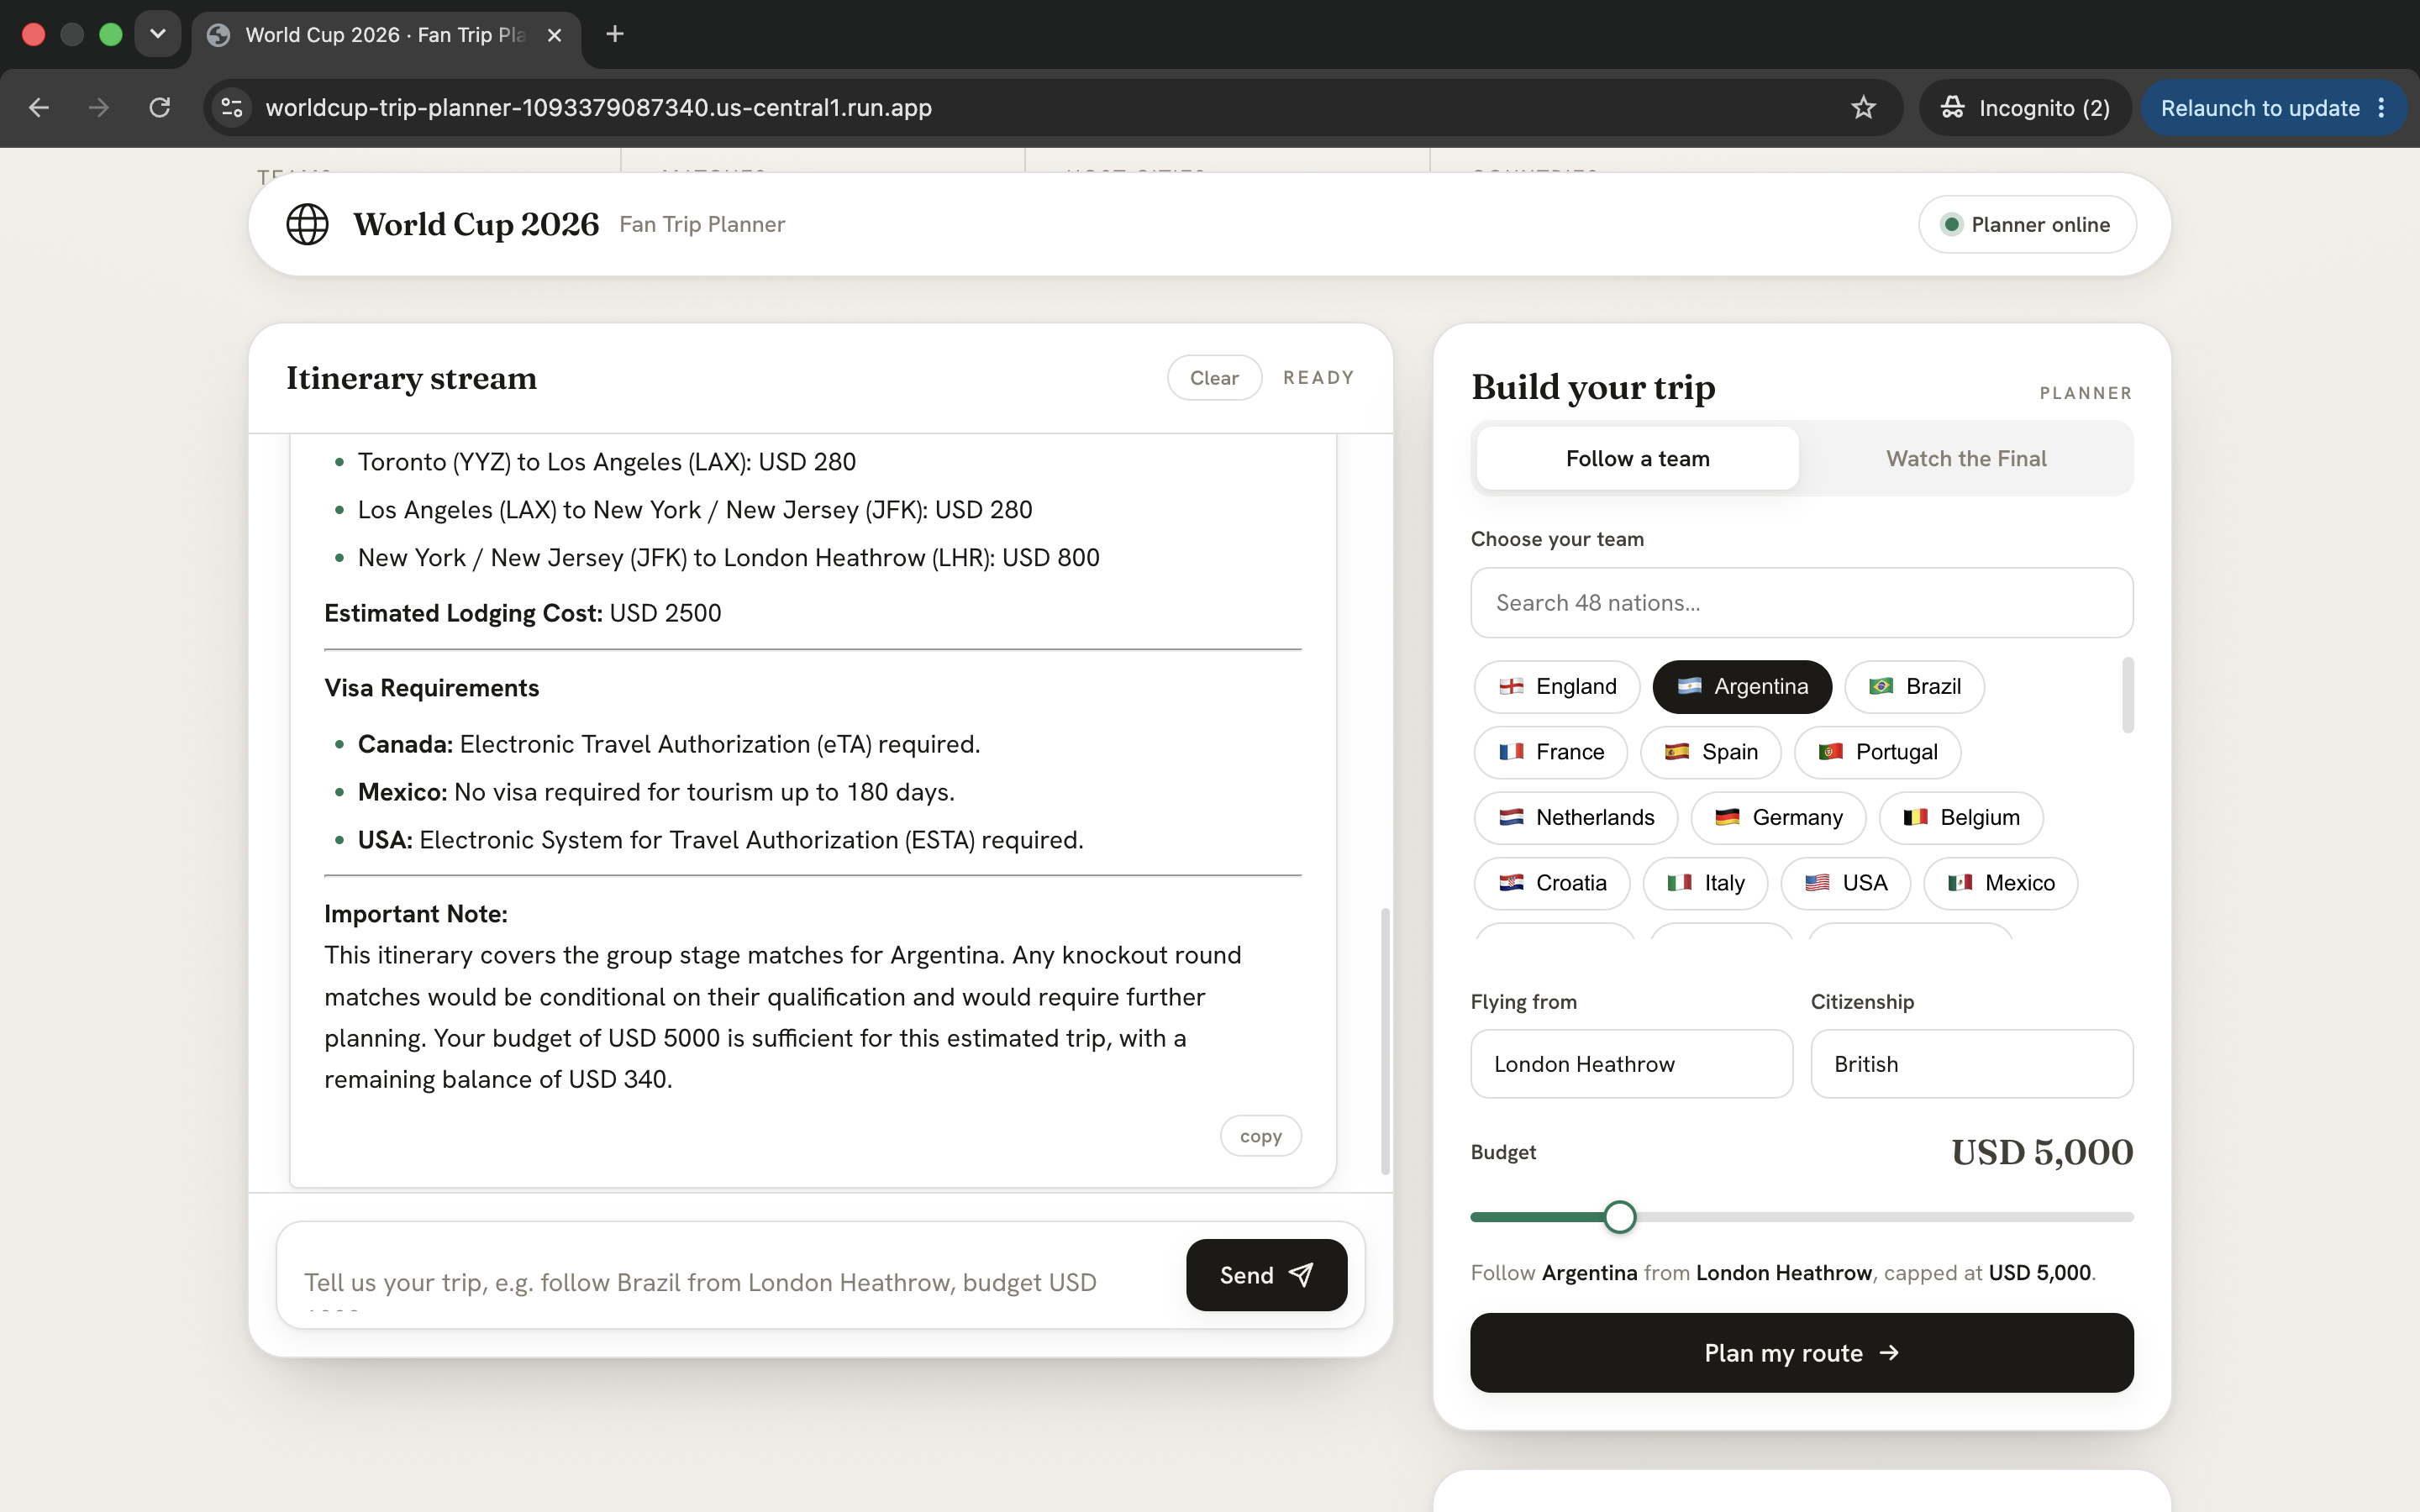
Task: Expand the tab search chevron
Action: click(158, 34)
